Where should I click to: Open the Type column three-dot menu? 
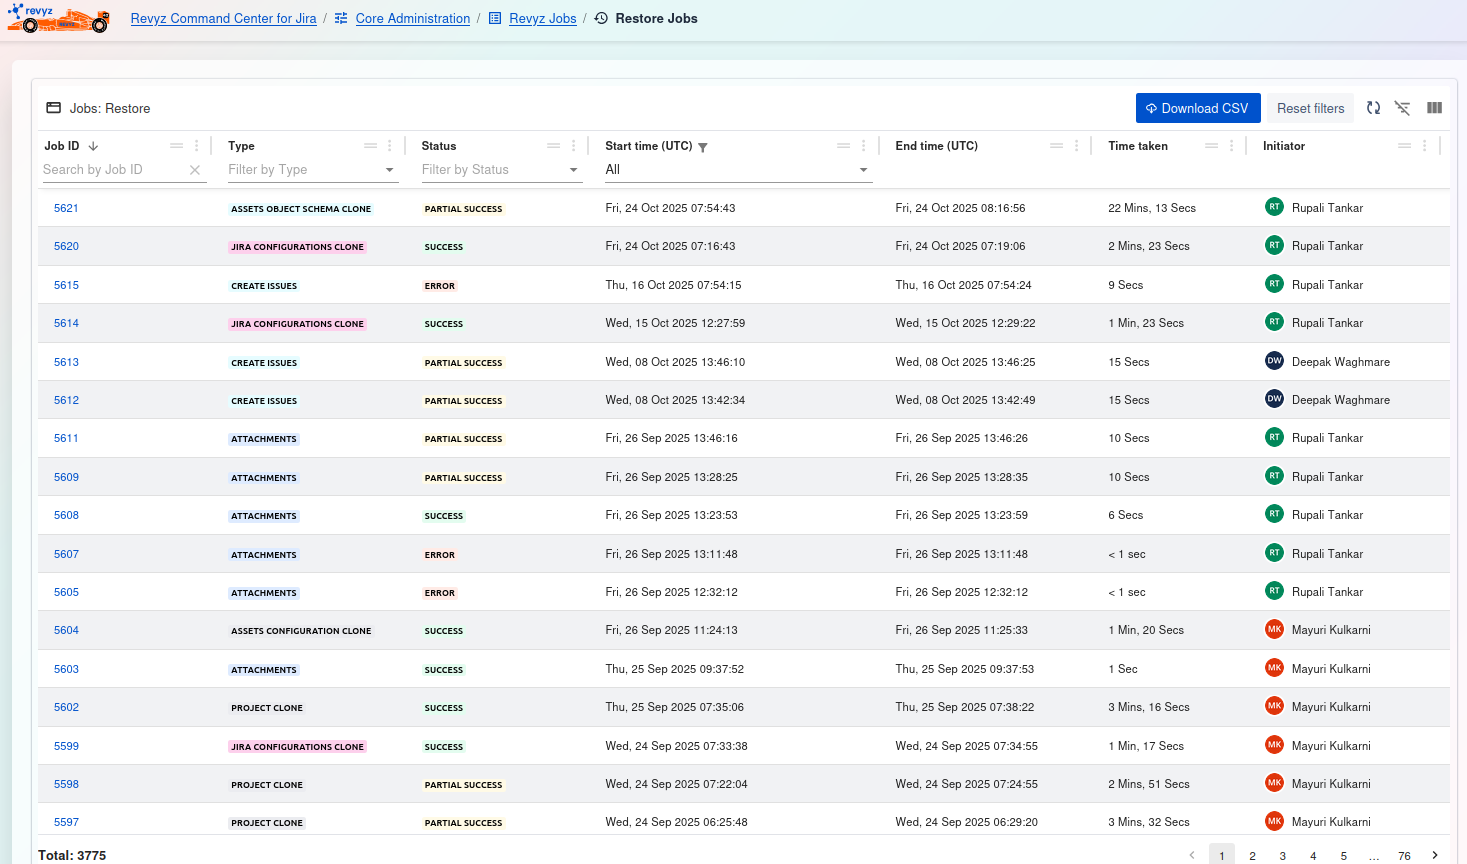(x=390, y=146)
